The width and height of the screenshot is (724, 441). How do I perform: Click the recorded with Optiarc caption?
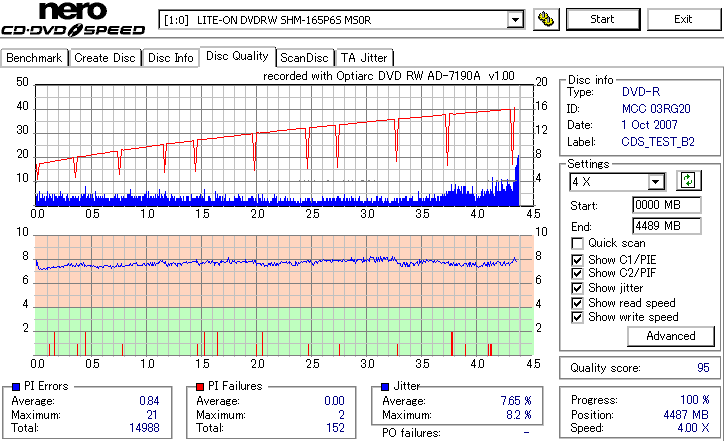tap(389, 76)
